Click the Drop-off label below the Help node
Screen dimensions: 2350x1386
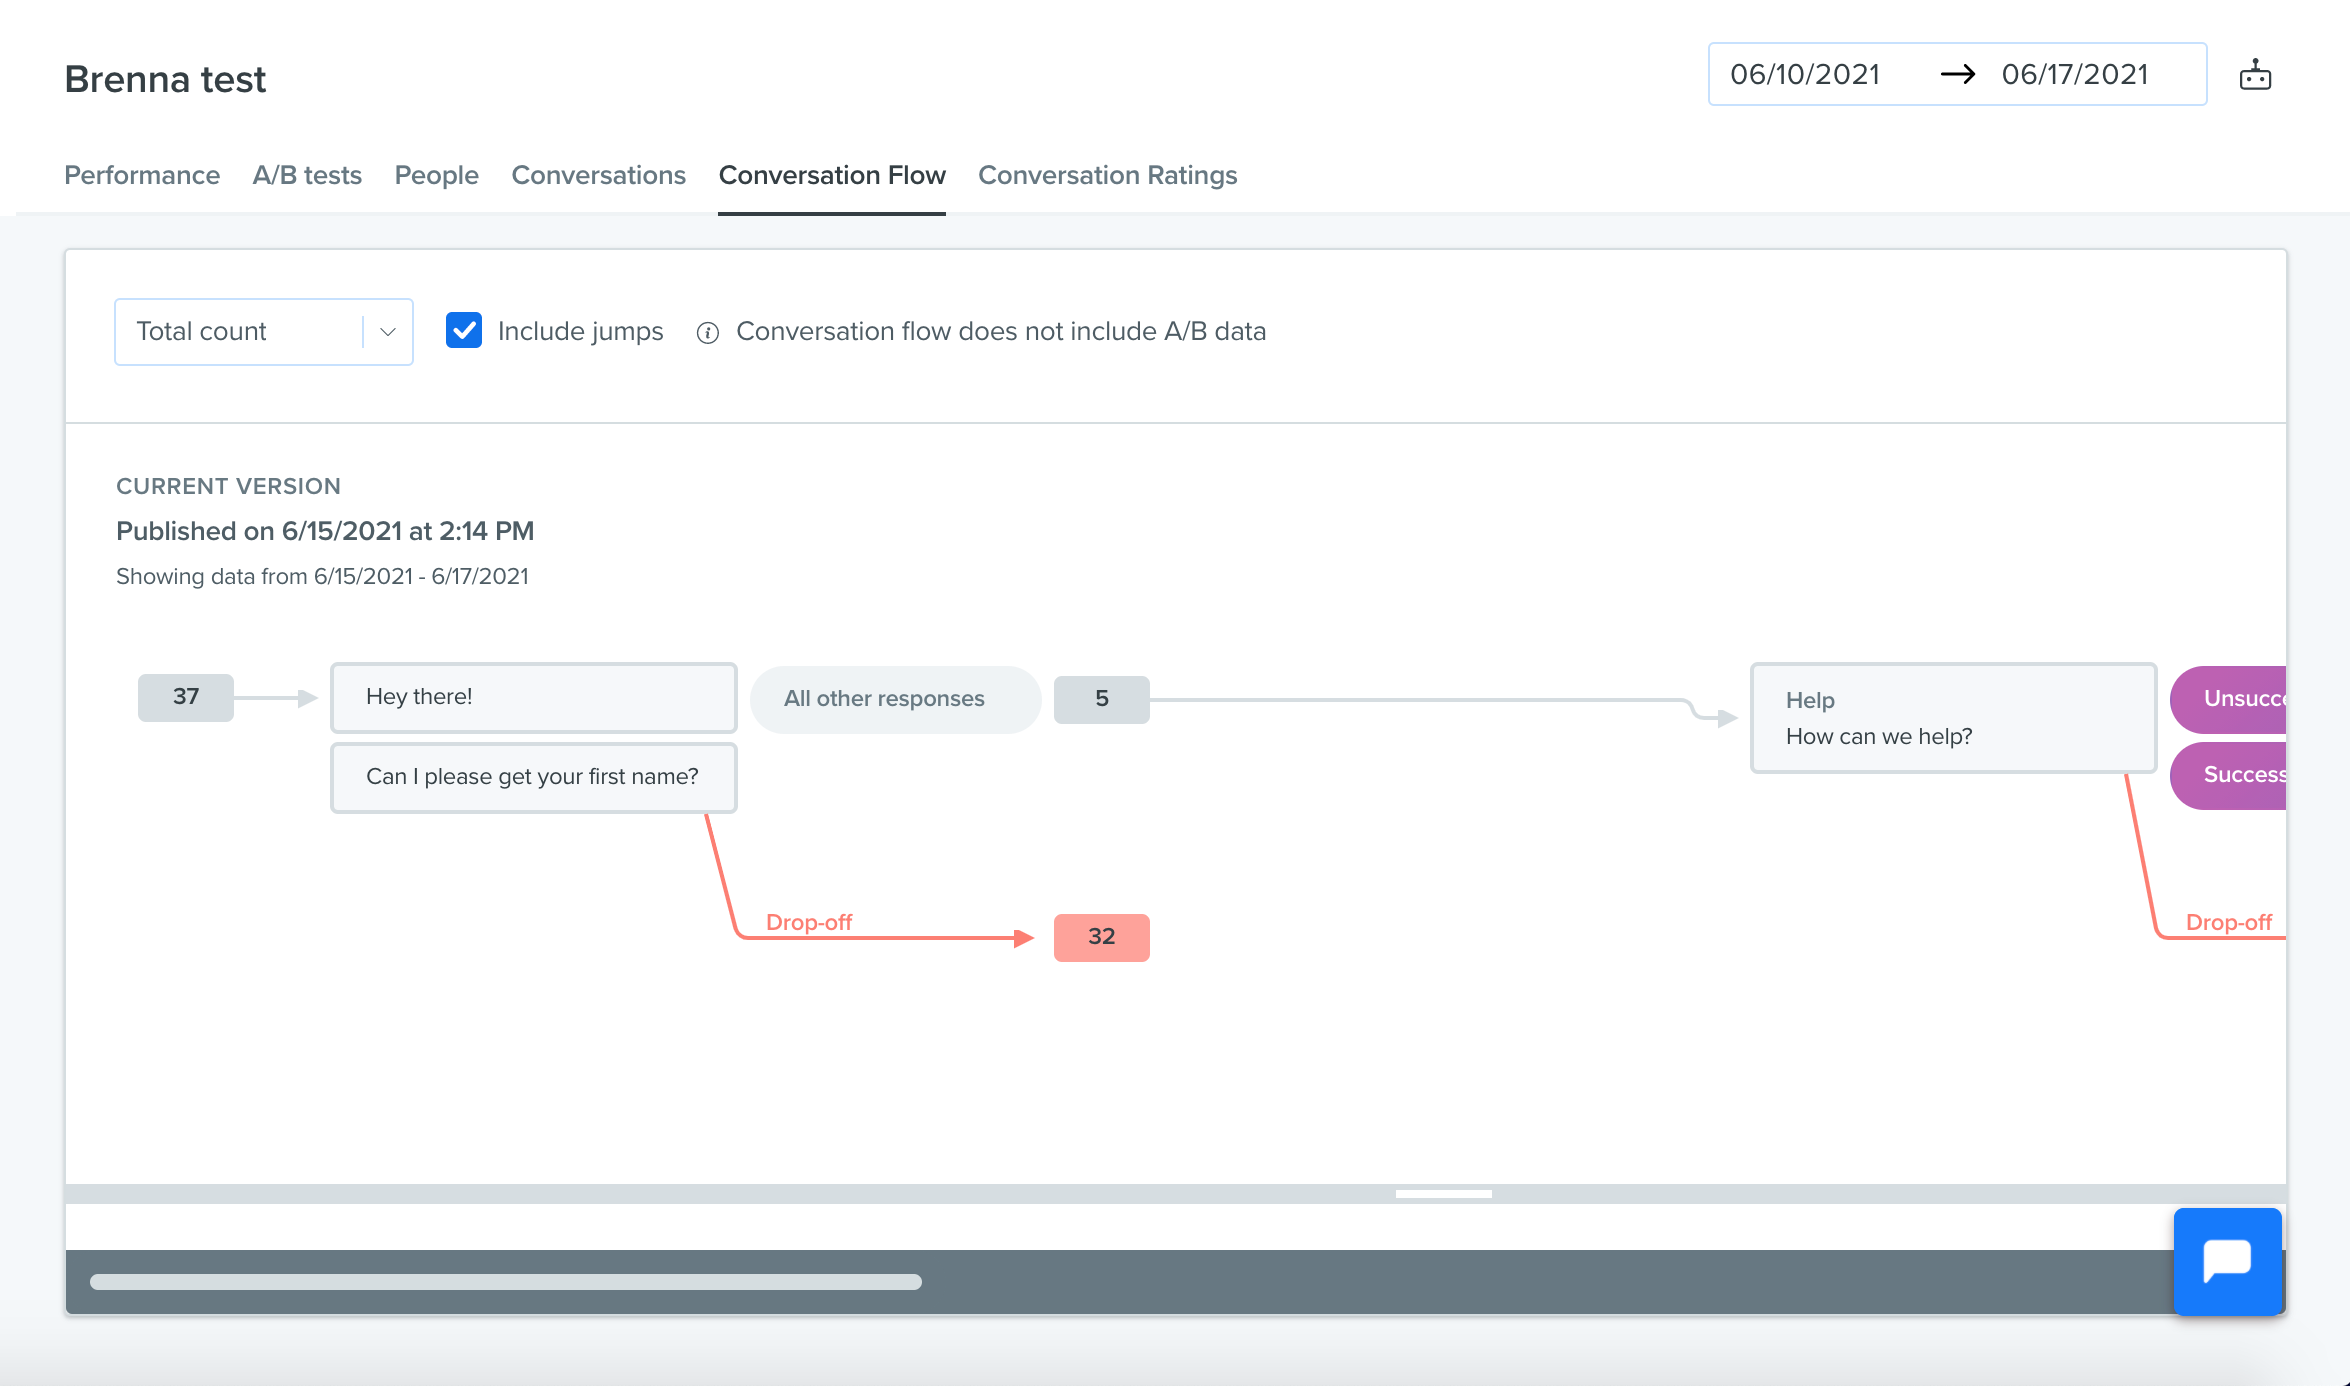click(2229, 922)
